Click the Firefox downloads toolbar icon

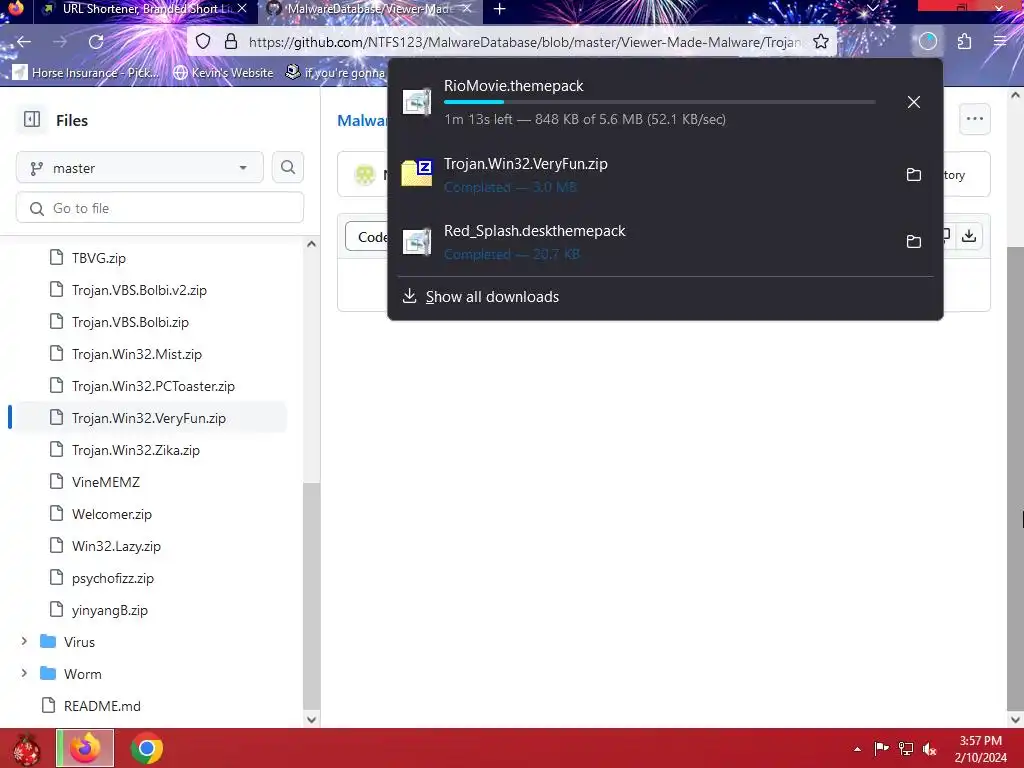(x=927, y=42)
